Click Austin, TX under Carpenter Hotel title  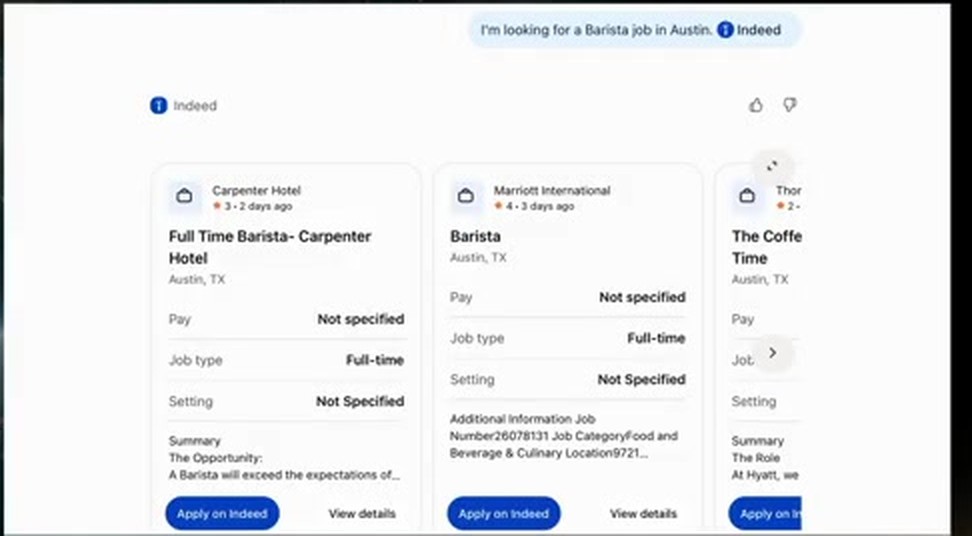click(197, 279)
